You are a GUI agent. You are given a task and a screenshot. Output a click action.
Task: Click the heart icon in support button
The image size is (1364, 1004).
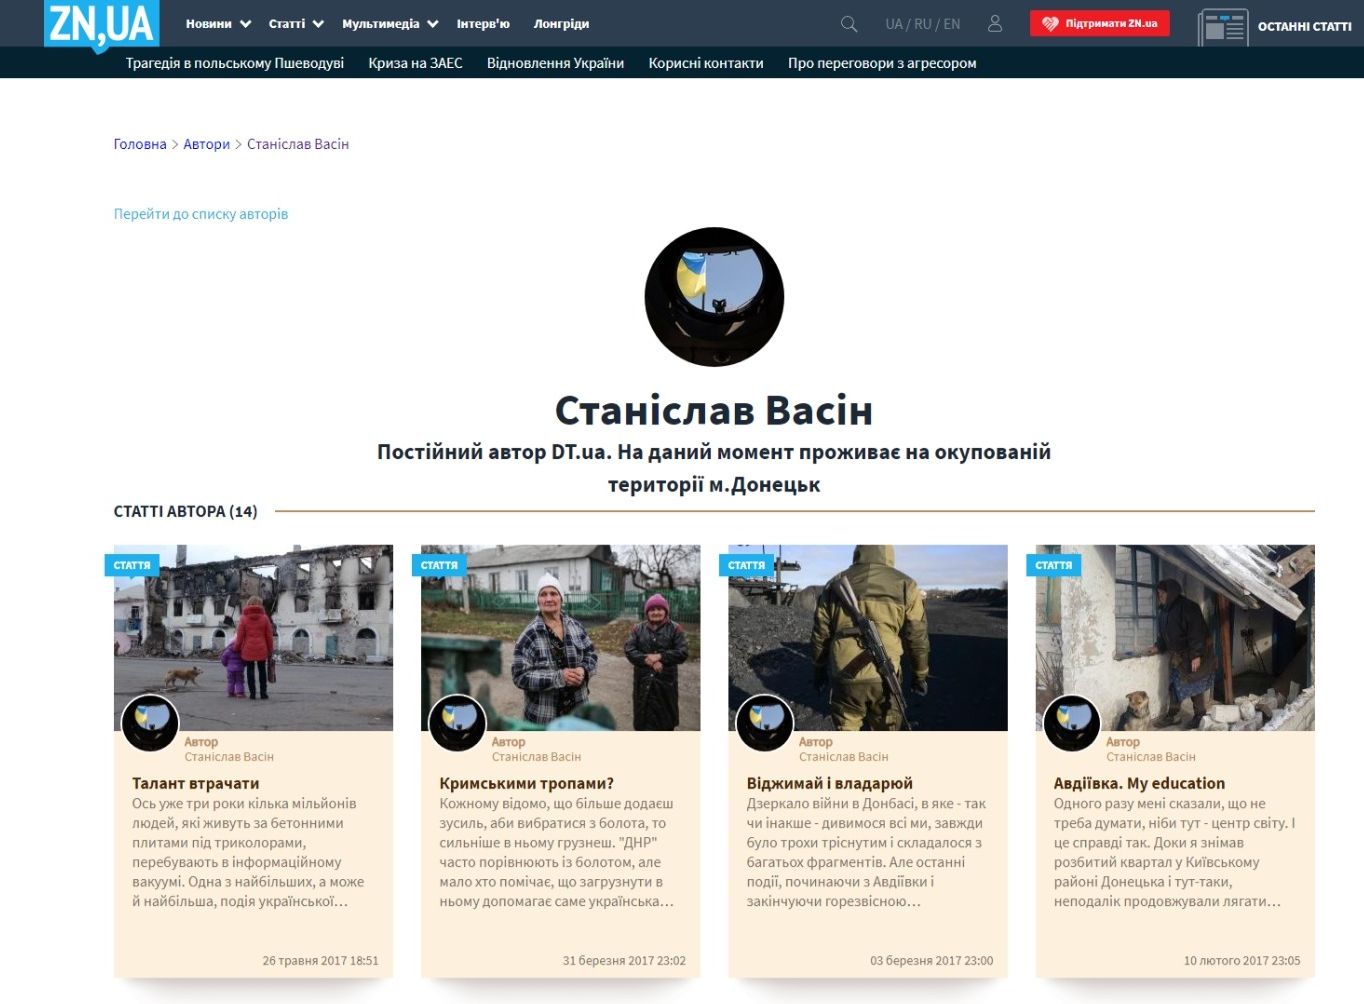pyautogui.click(x=1050, y=24)
